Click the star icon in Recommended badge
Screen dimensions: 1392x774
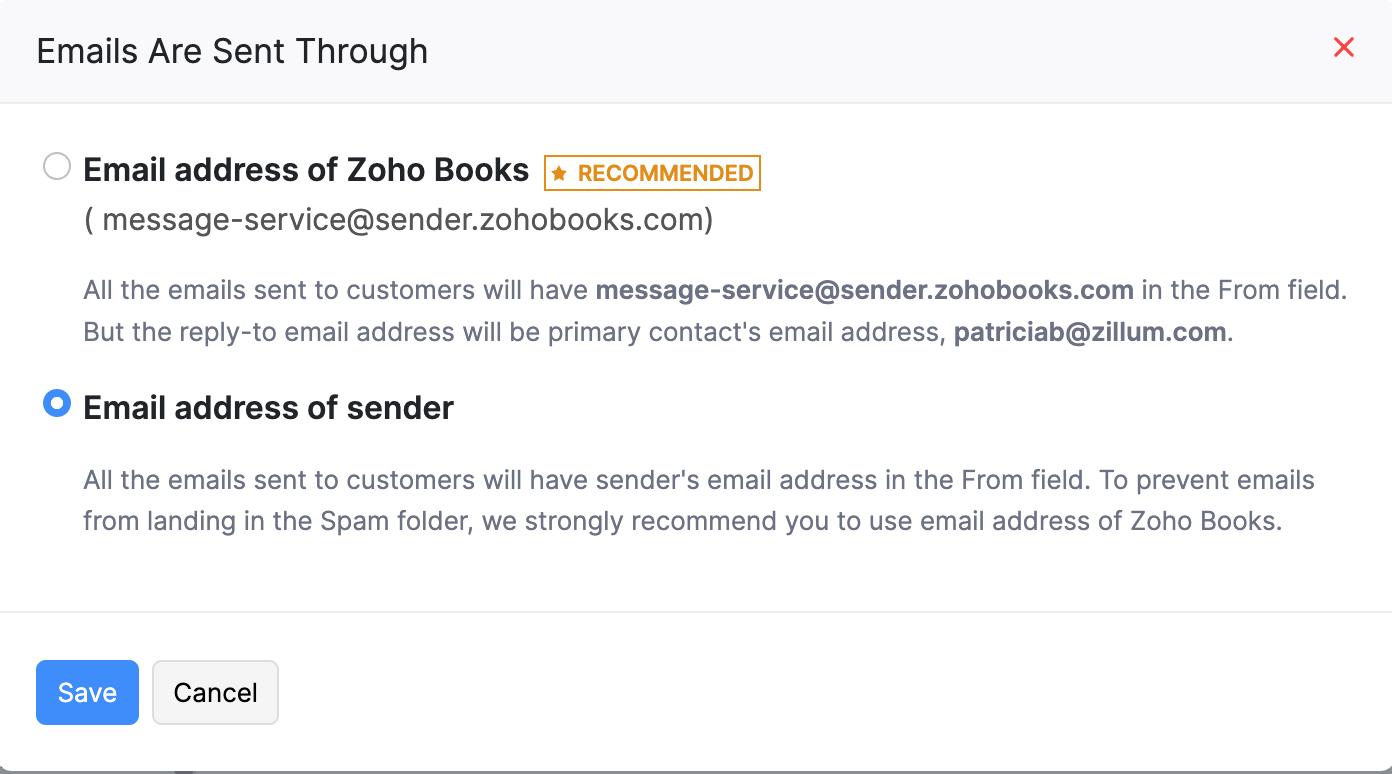(560, 174)
